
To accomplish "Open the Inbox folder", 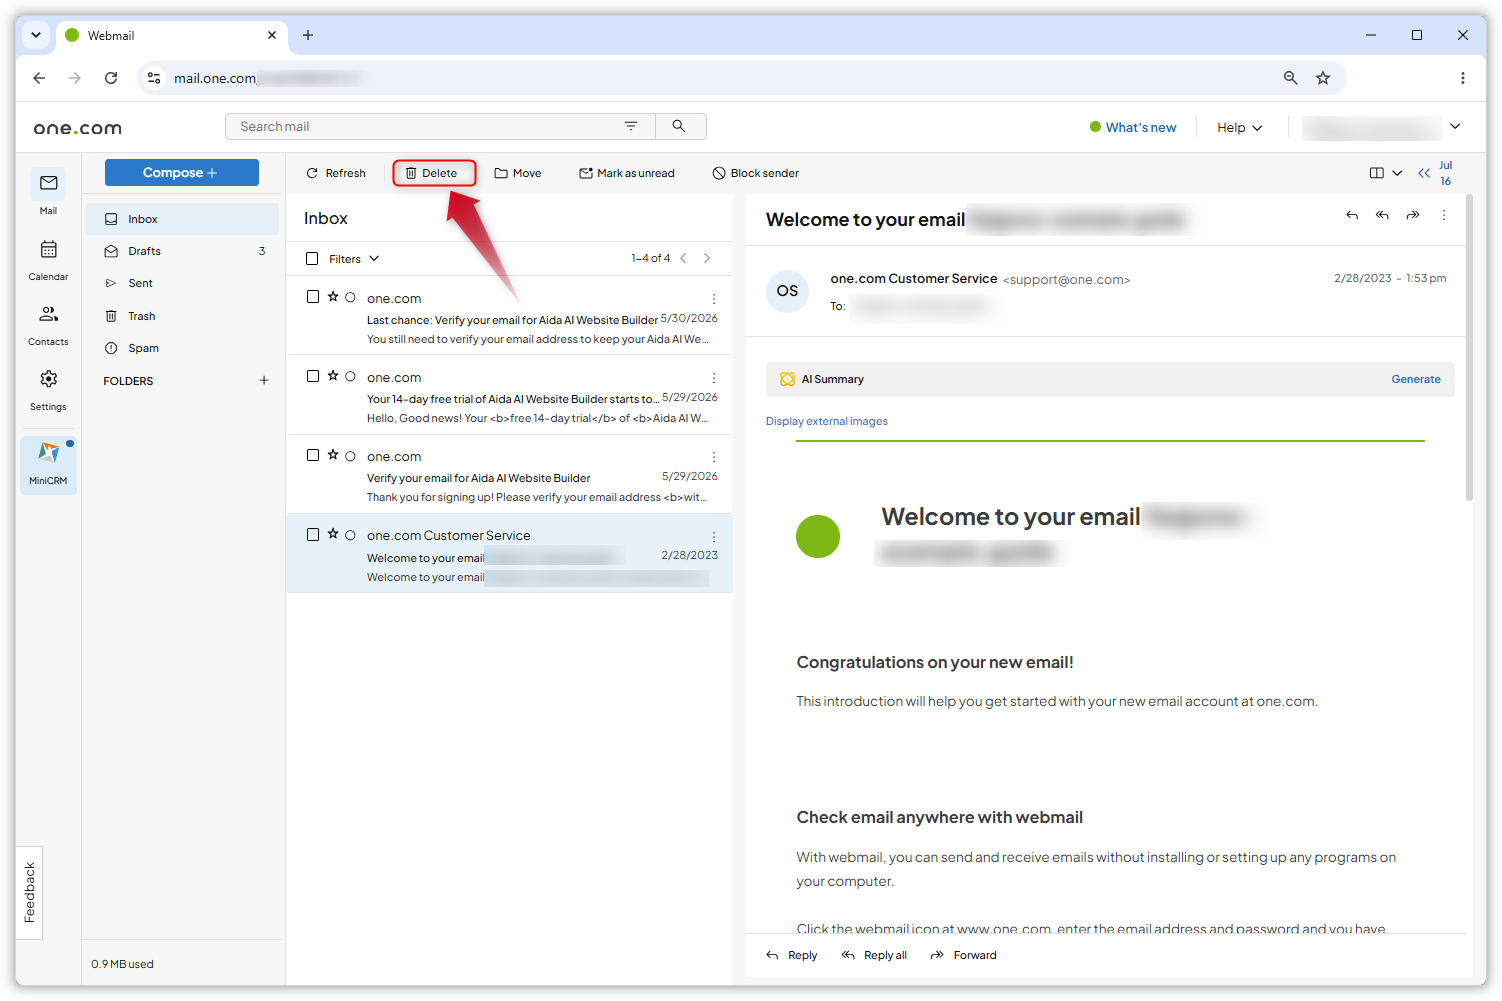I will tap(181, 219).
